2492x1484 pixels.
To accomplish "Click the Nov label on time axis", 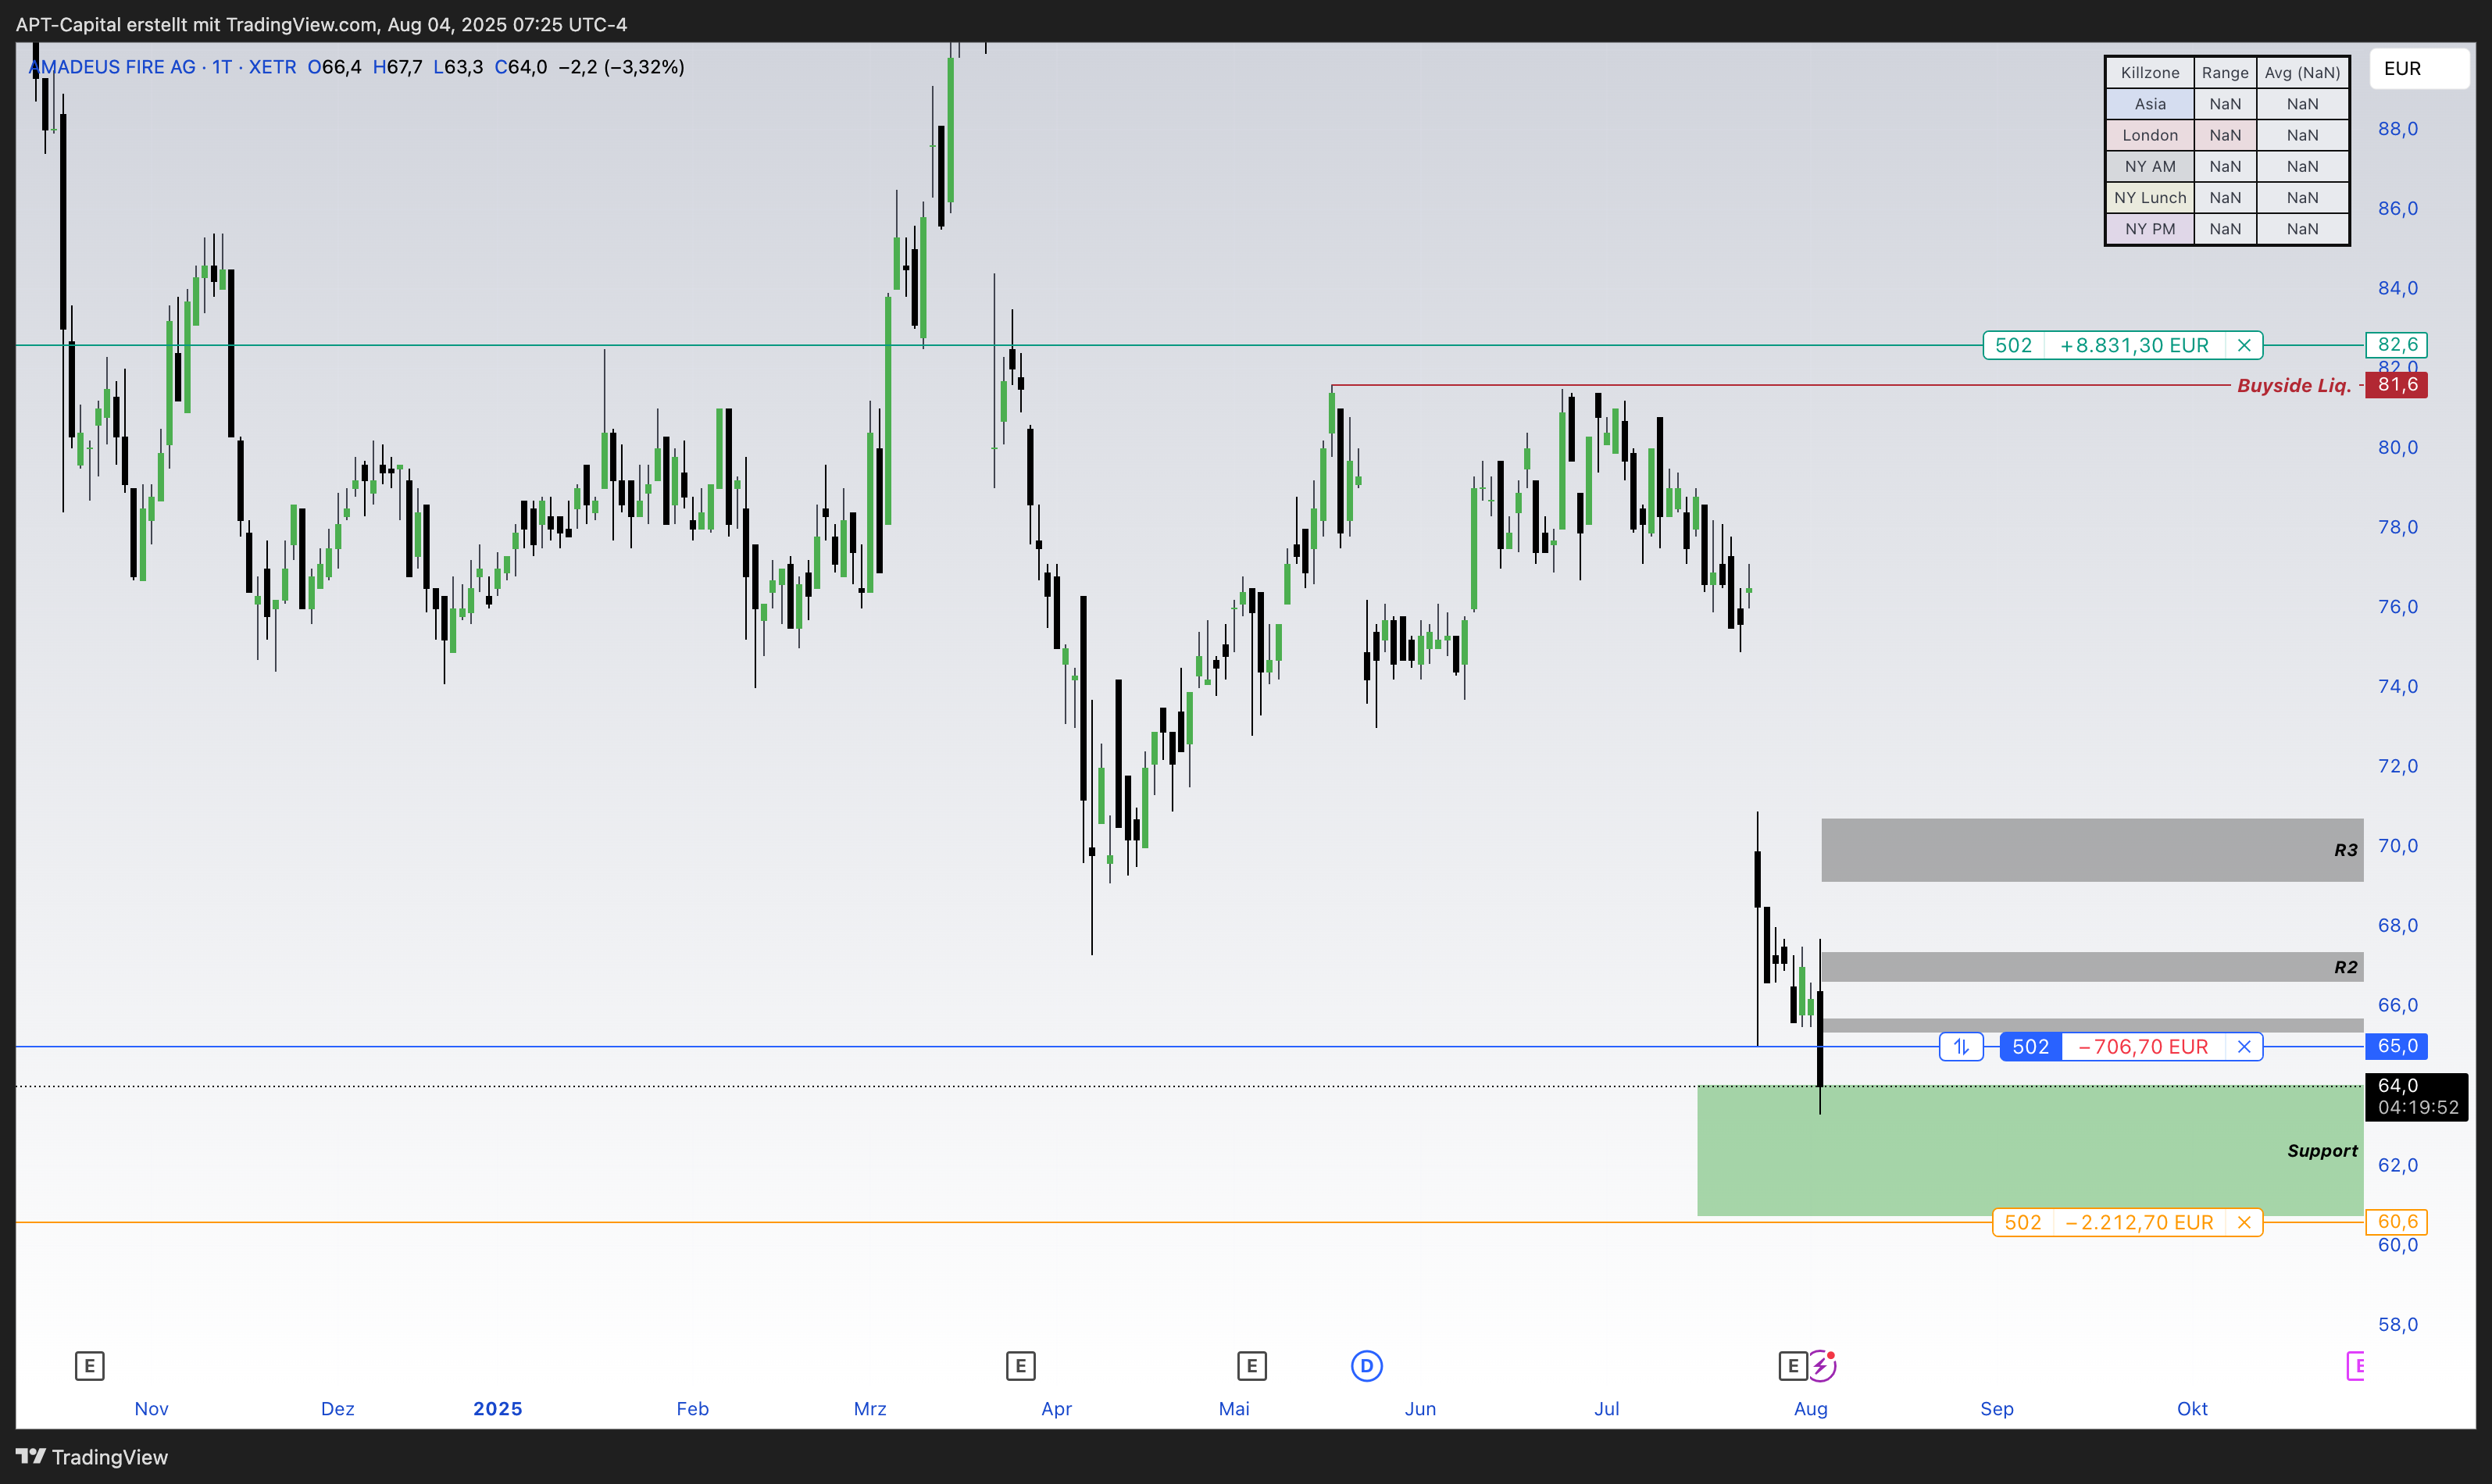I will point(151,1408).
